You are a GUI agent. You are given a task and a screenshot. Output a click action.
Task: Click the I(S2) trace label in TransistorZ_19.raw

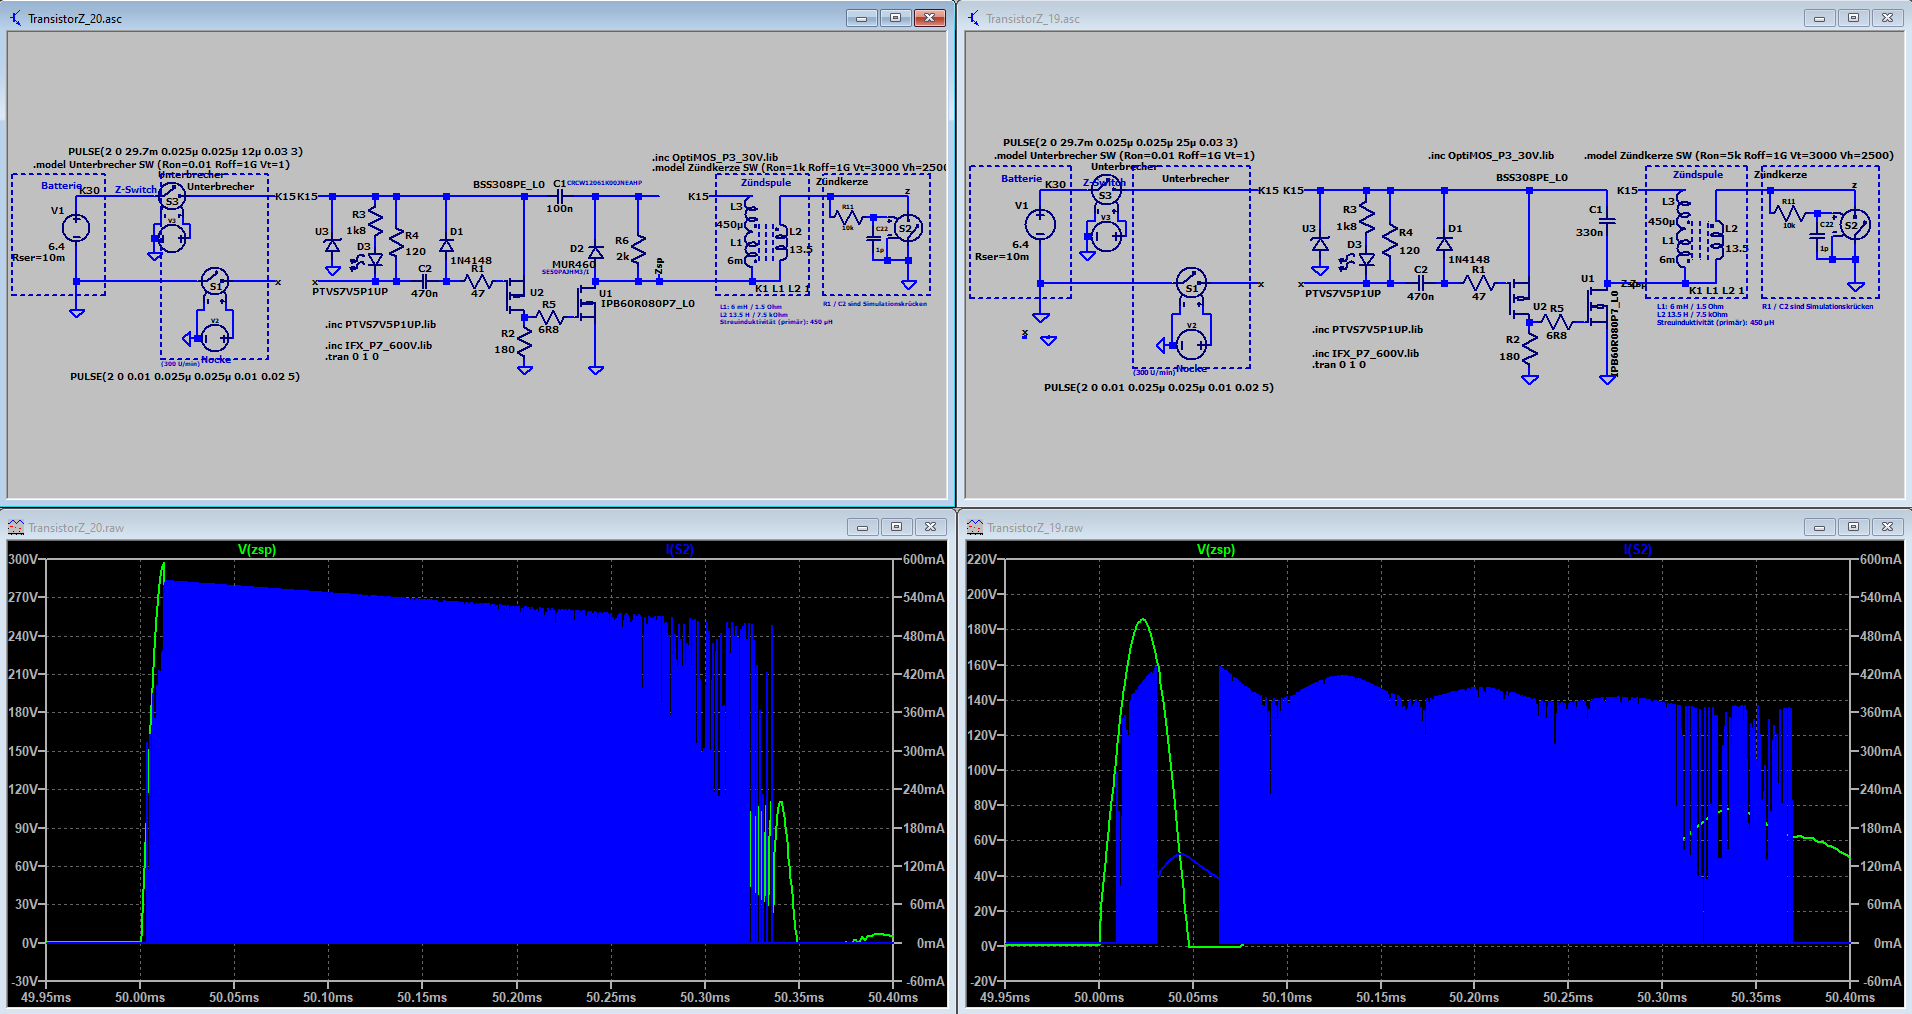(x=1637, y=549)
